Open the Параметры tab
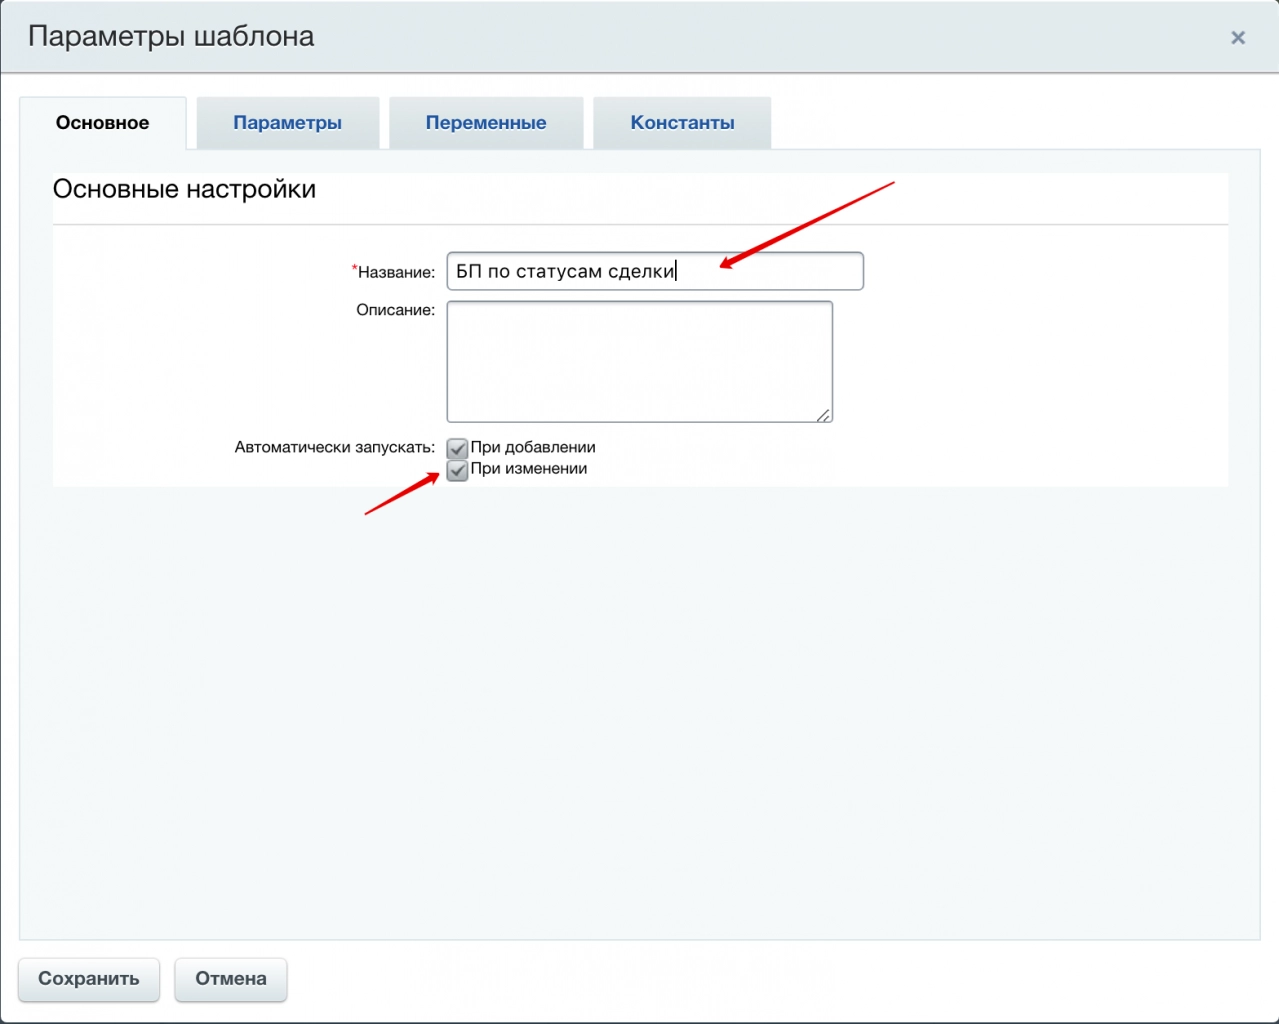This screenshot has height=1024, width=1279. [287, 123]
